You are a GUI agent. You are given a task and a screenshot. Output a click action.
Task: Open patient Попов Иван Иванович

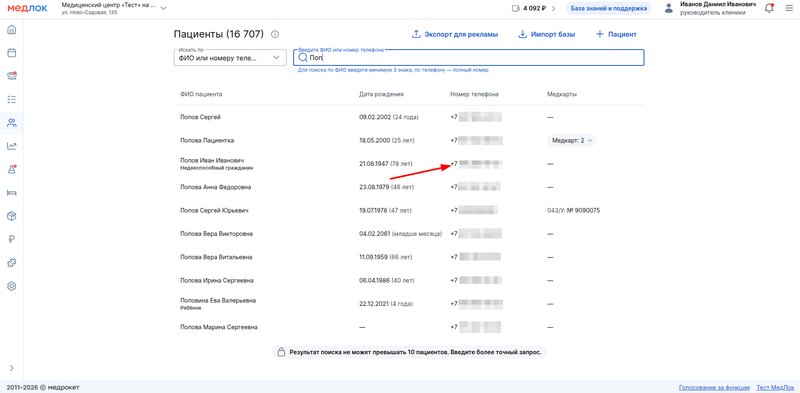click(x=212, y=160)
